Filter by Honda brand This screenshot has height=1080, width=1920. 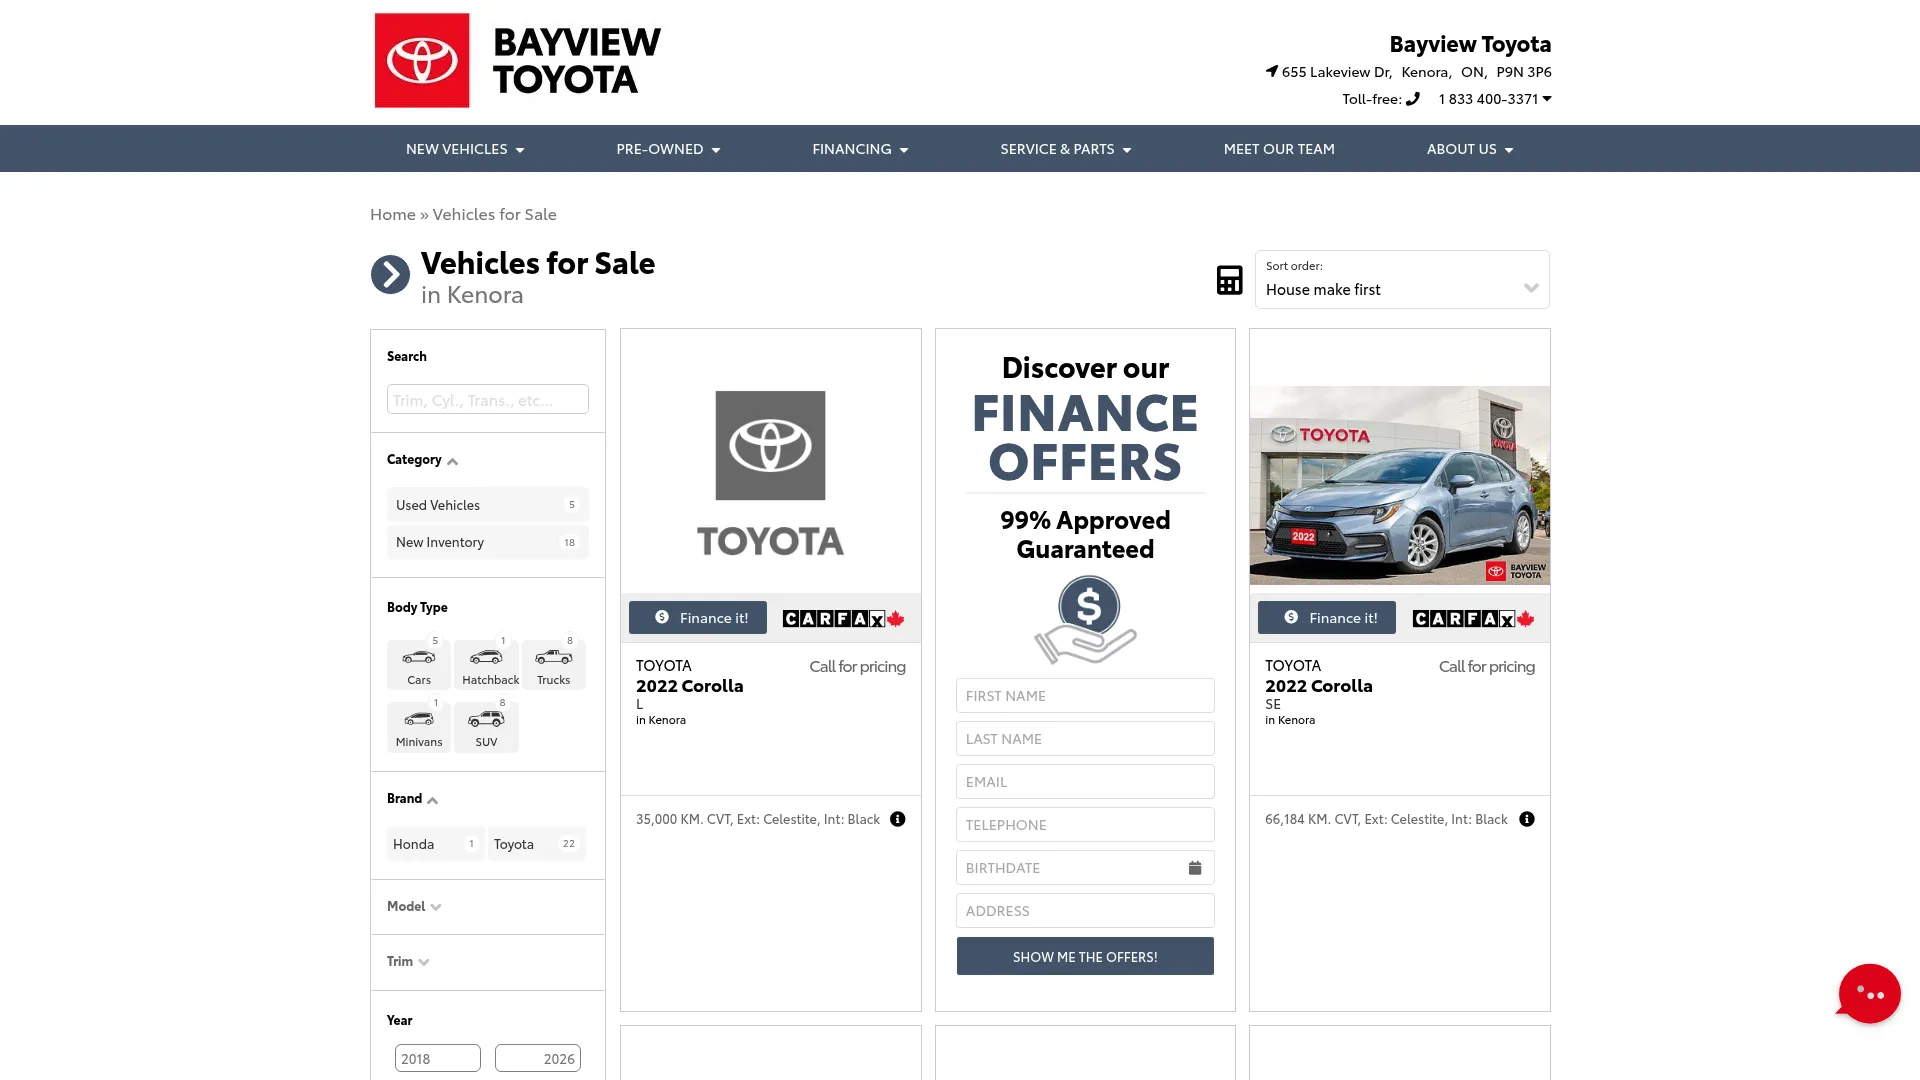coord(436,844)
